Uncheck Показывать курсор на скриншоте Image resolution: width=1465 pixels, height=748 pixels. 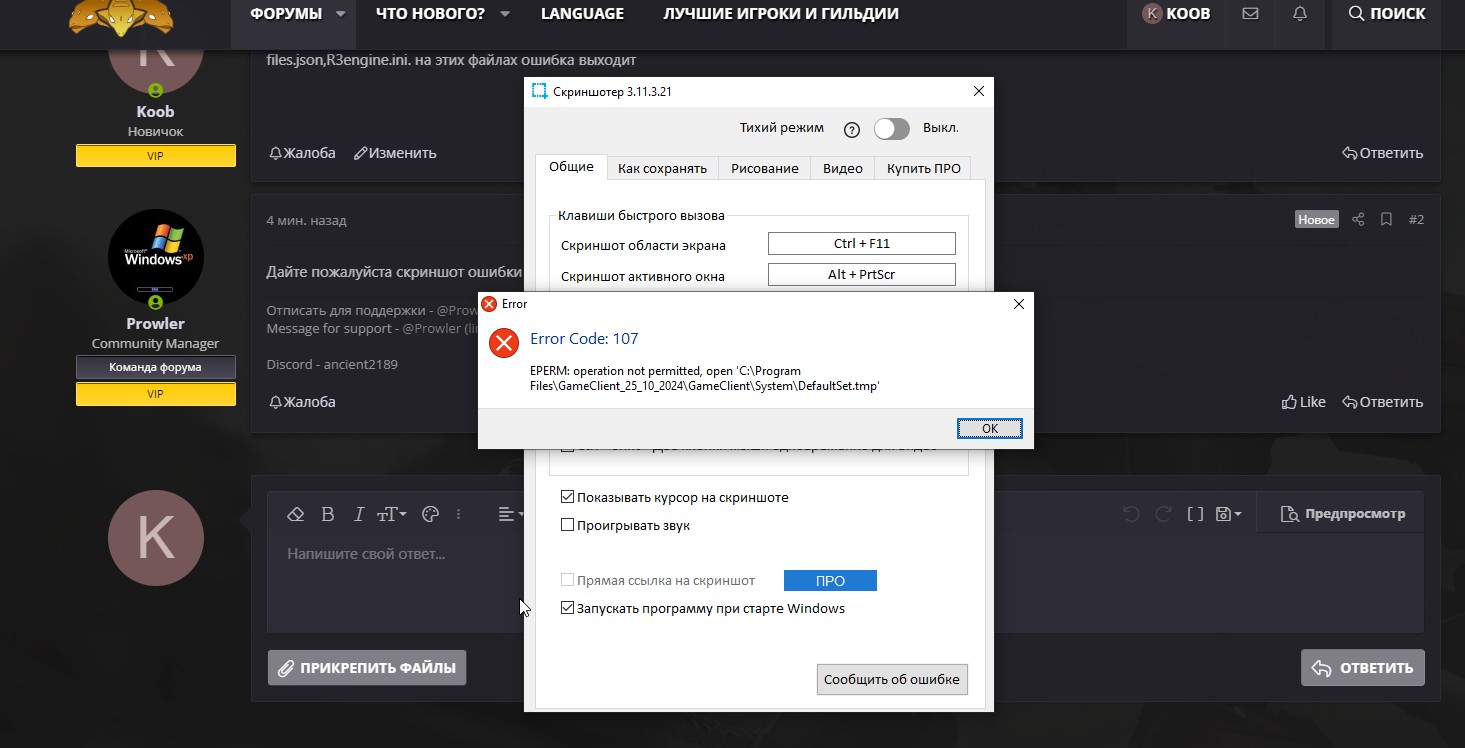click(568, 497)
